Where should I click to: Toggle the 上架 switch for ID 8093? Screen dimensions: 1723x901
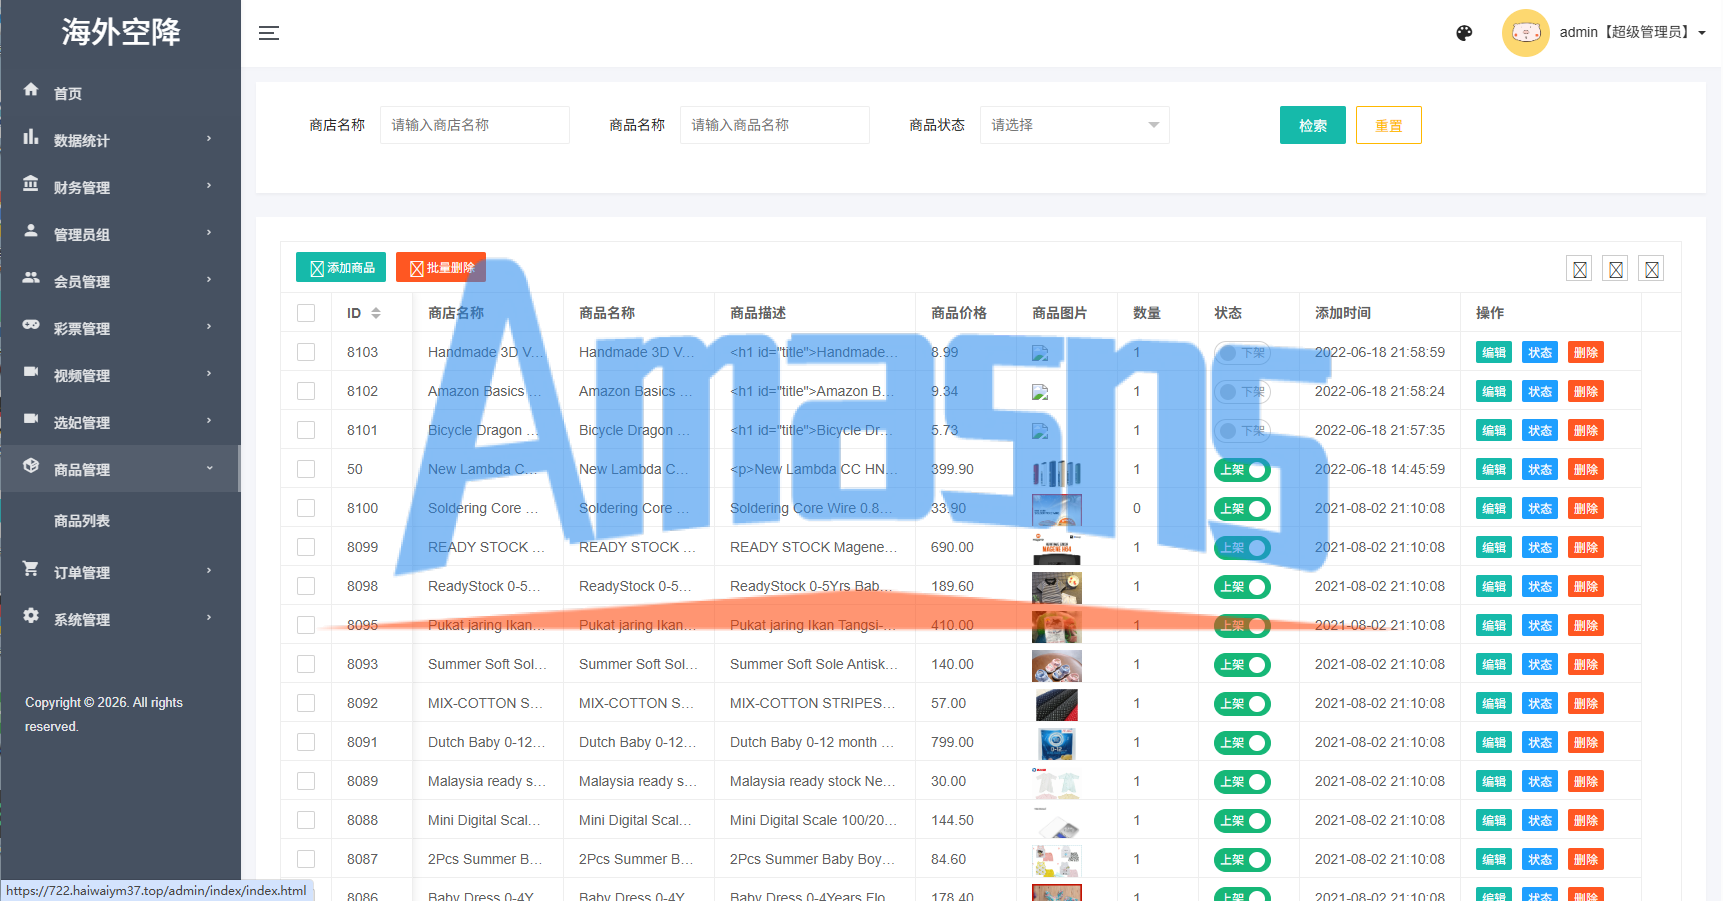point(1242,665)
